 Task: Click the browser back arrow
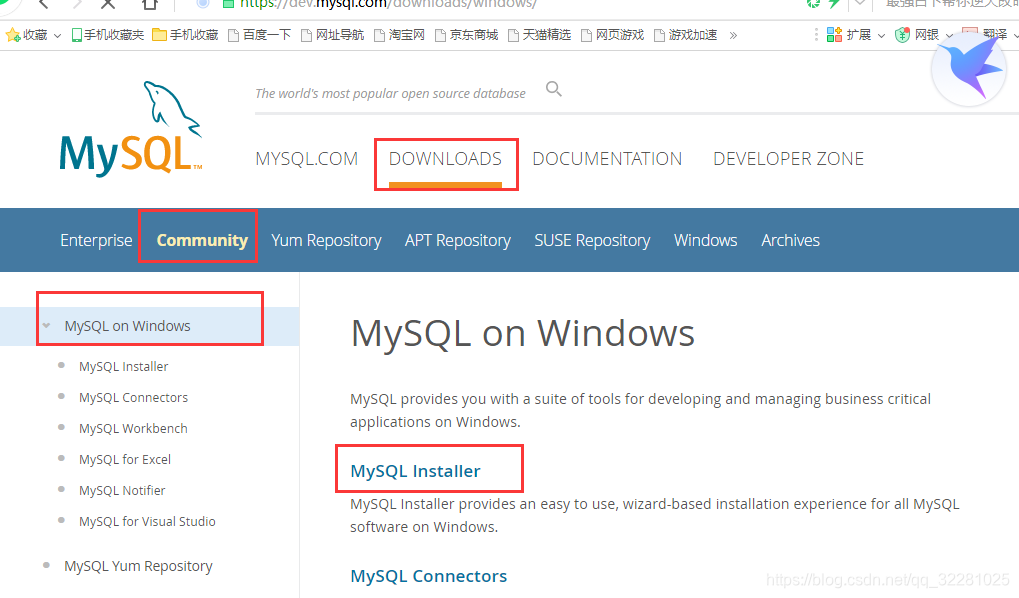44,4
